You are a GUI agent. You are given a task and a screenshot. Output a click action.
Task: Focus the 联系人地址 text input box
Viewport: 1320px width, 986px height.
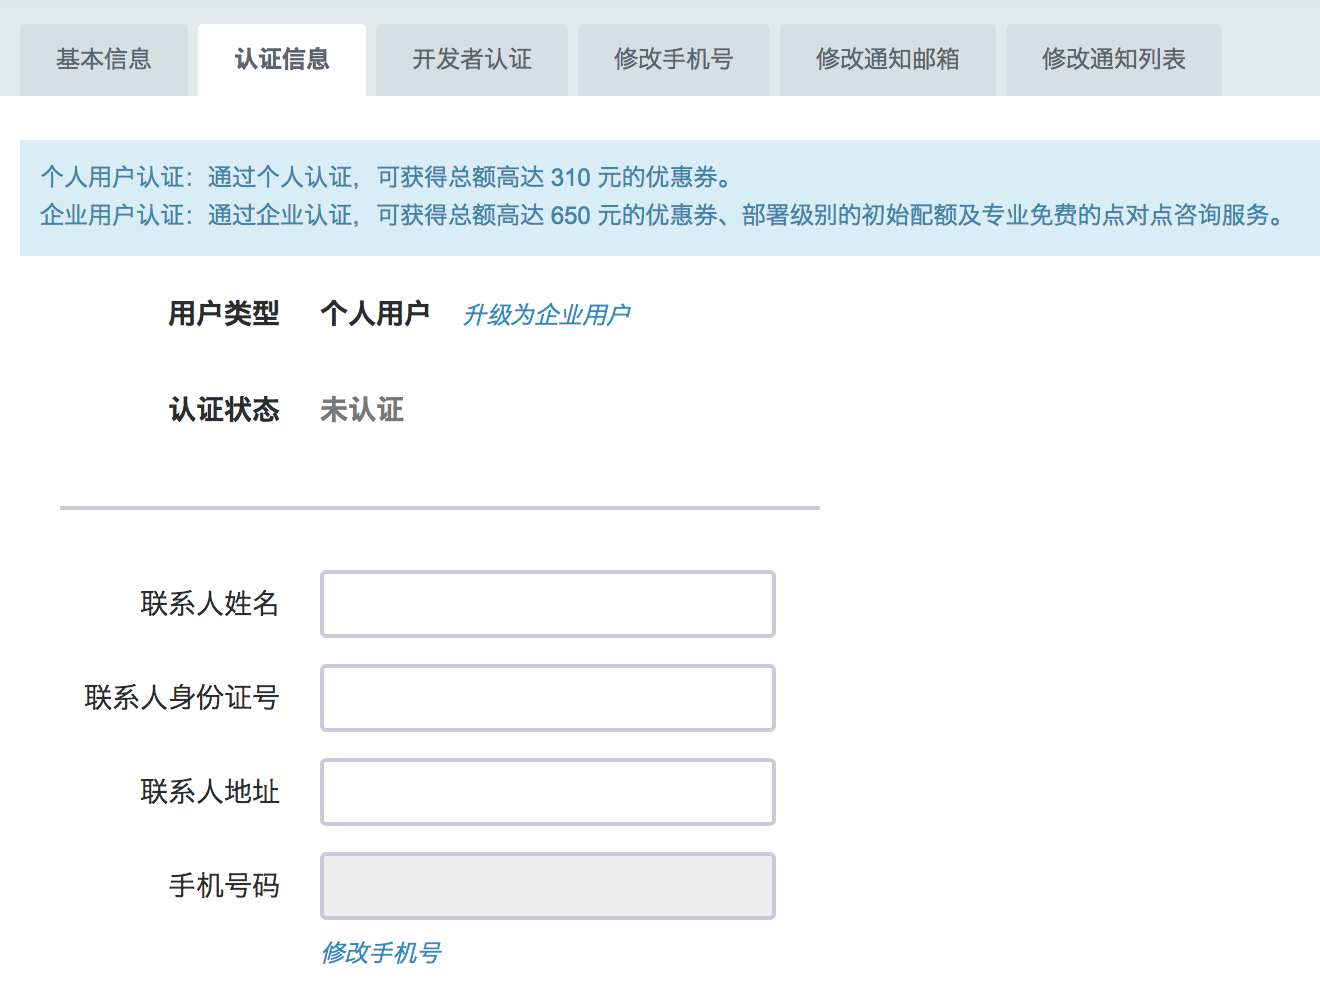pos(547,792)
